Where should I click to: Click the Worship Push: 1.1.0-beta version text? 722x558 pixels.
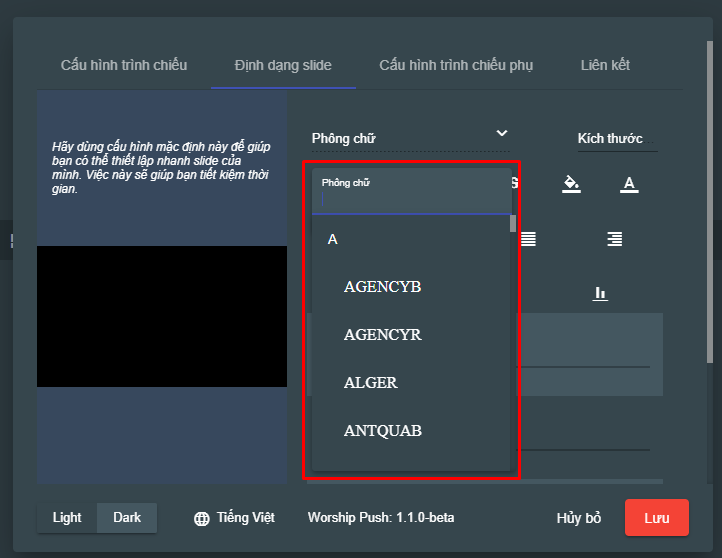click(x=381, y=517)
